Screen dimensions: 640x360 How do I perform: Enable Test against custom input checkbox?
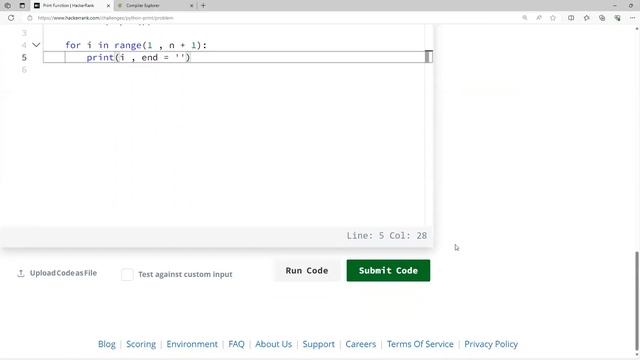coord(127,274)
